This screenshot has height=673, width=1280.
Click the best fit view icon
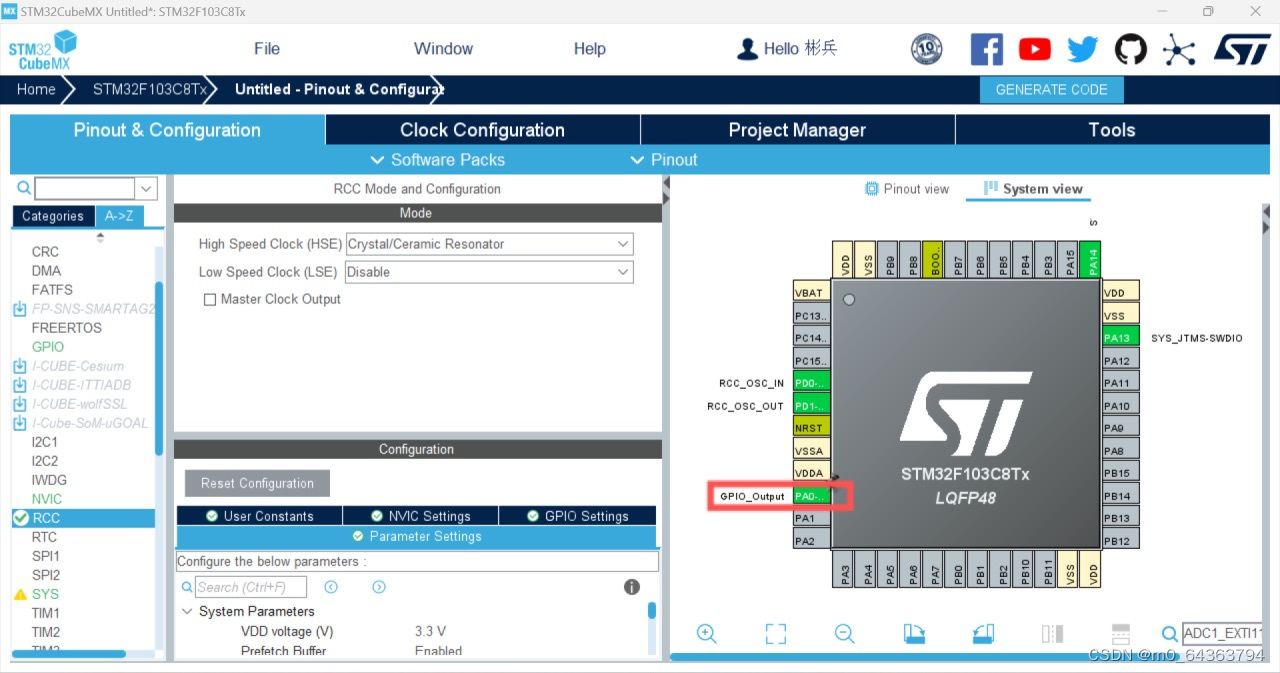[x=775, y=633]
